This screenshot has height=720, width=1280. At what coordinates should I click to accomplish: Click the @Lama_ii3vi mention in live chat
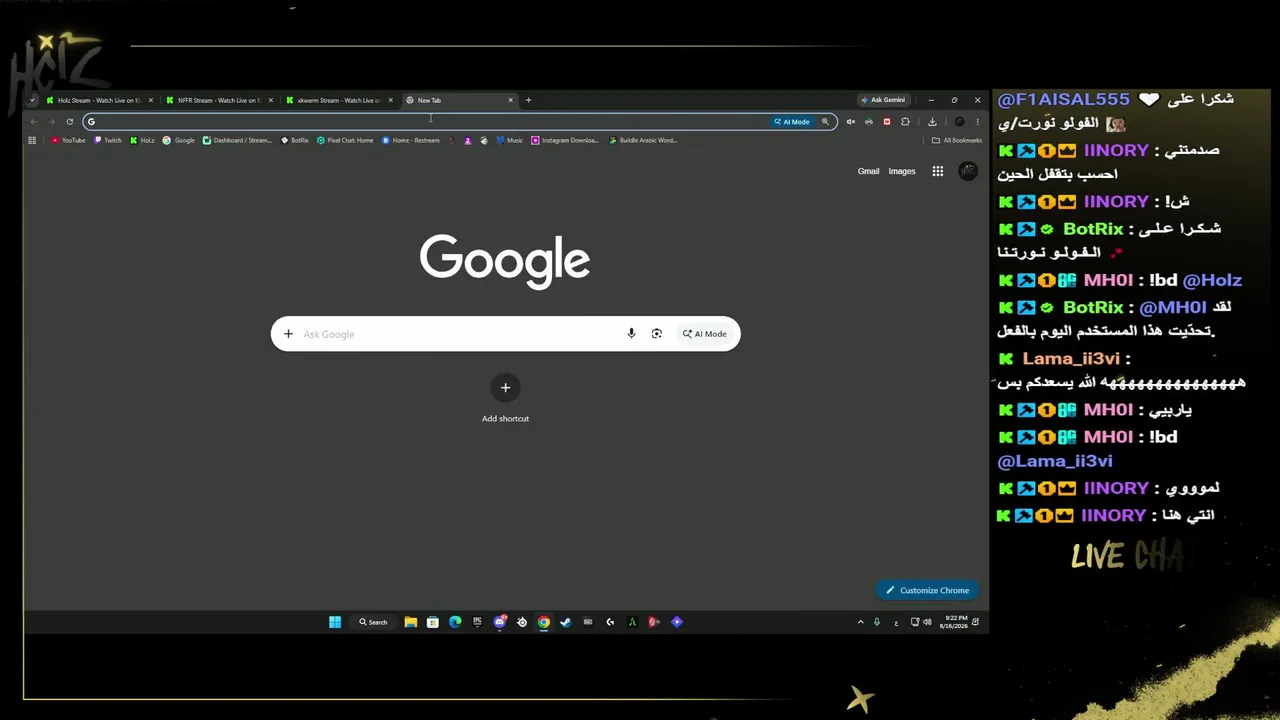click(x=1055, y=461)
